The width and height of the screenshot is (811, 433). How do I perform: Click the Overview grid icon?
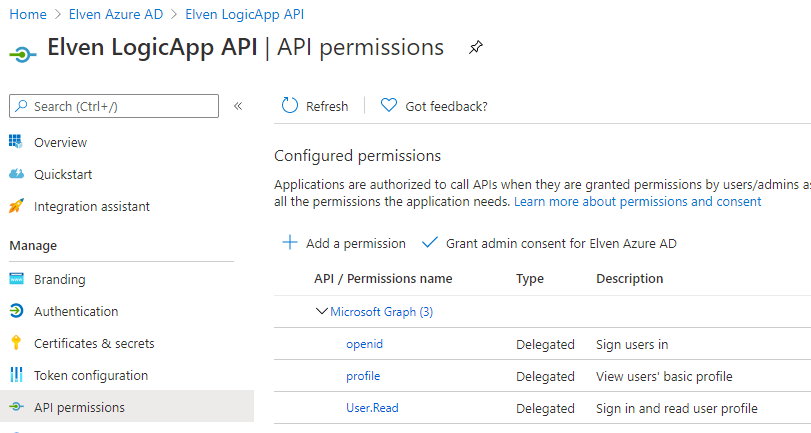coord(16,142)
